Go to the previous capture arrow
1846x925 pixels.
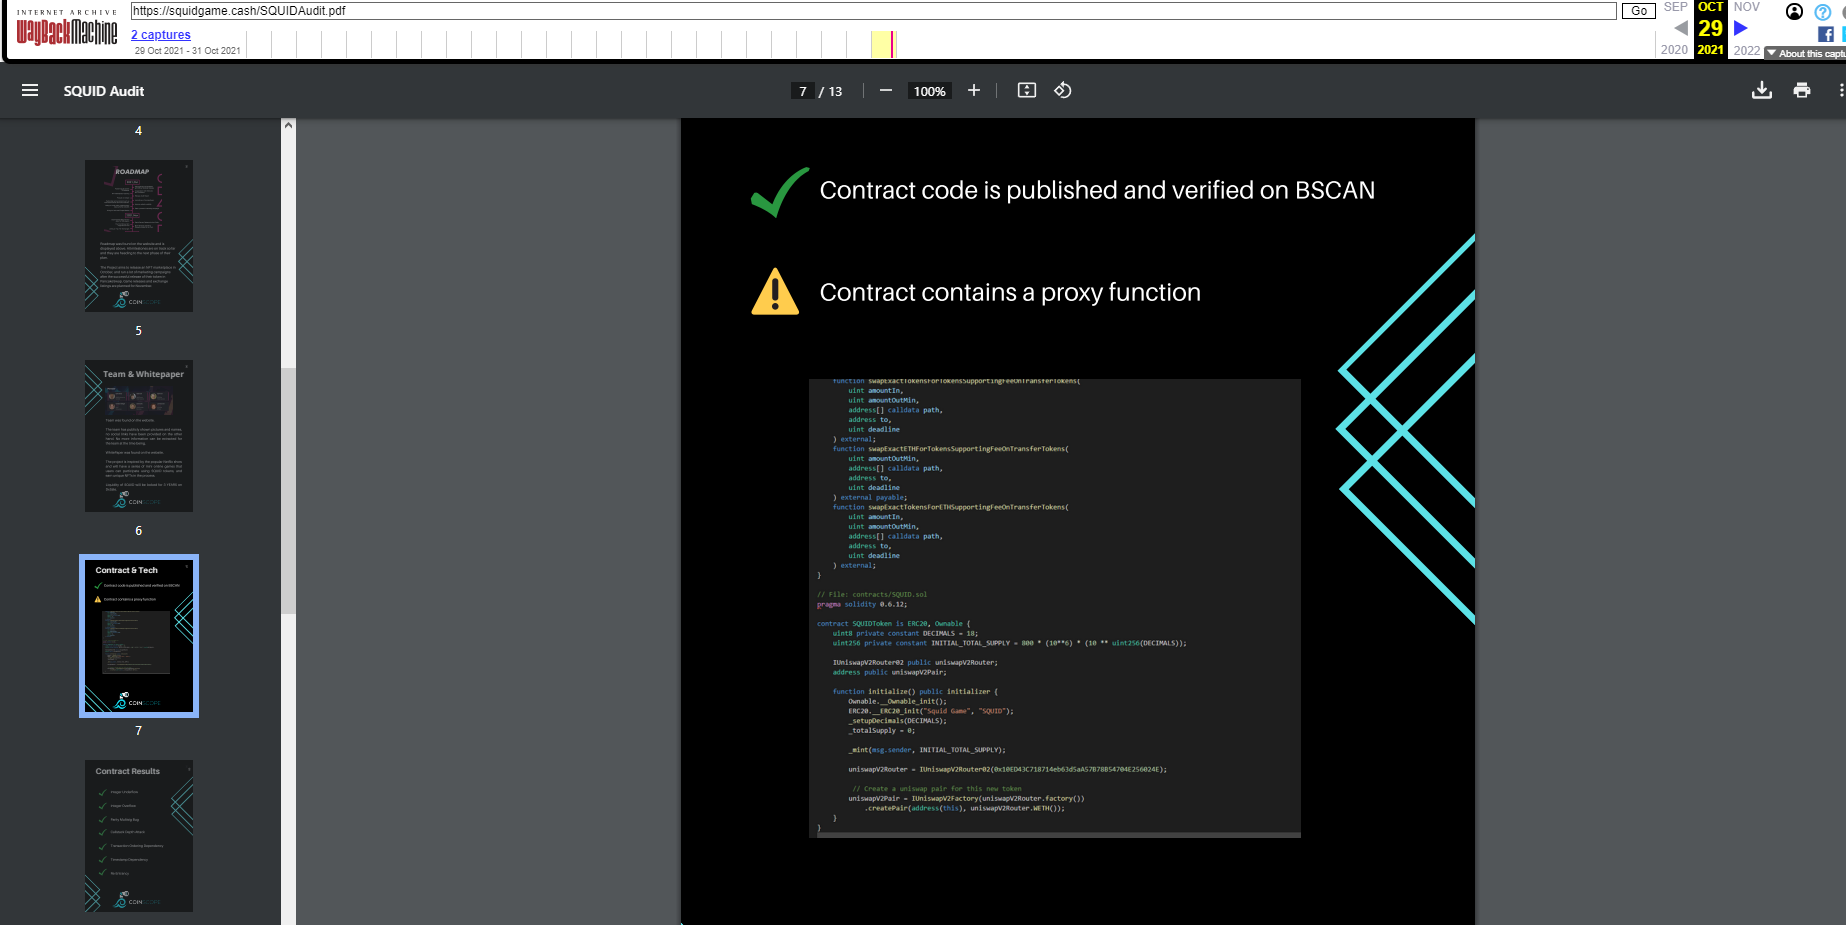click(1681, 28)
